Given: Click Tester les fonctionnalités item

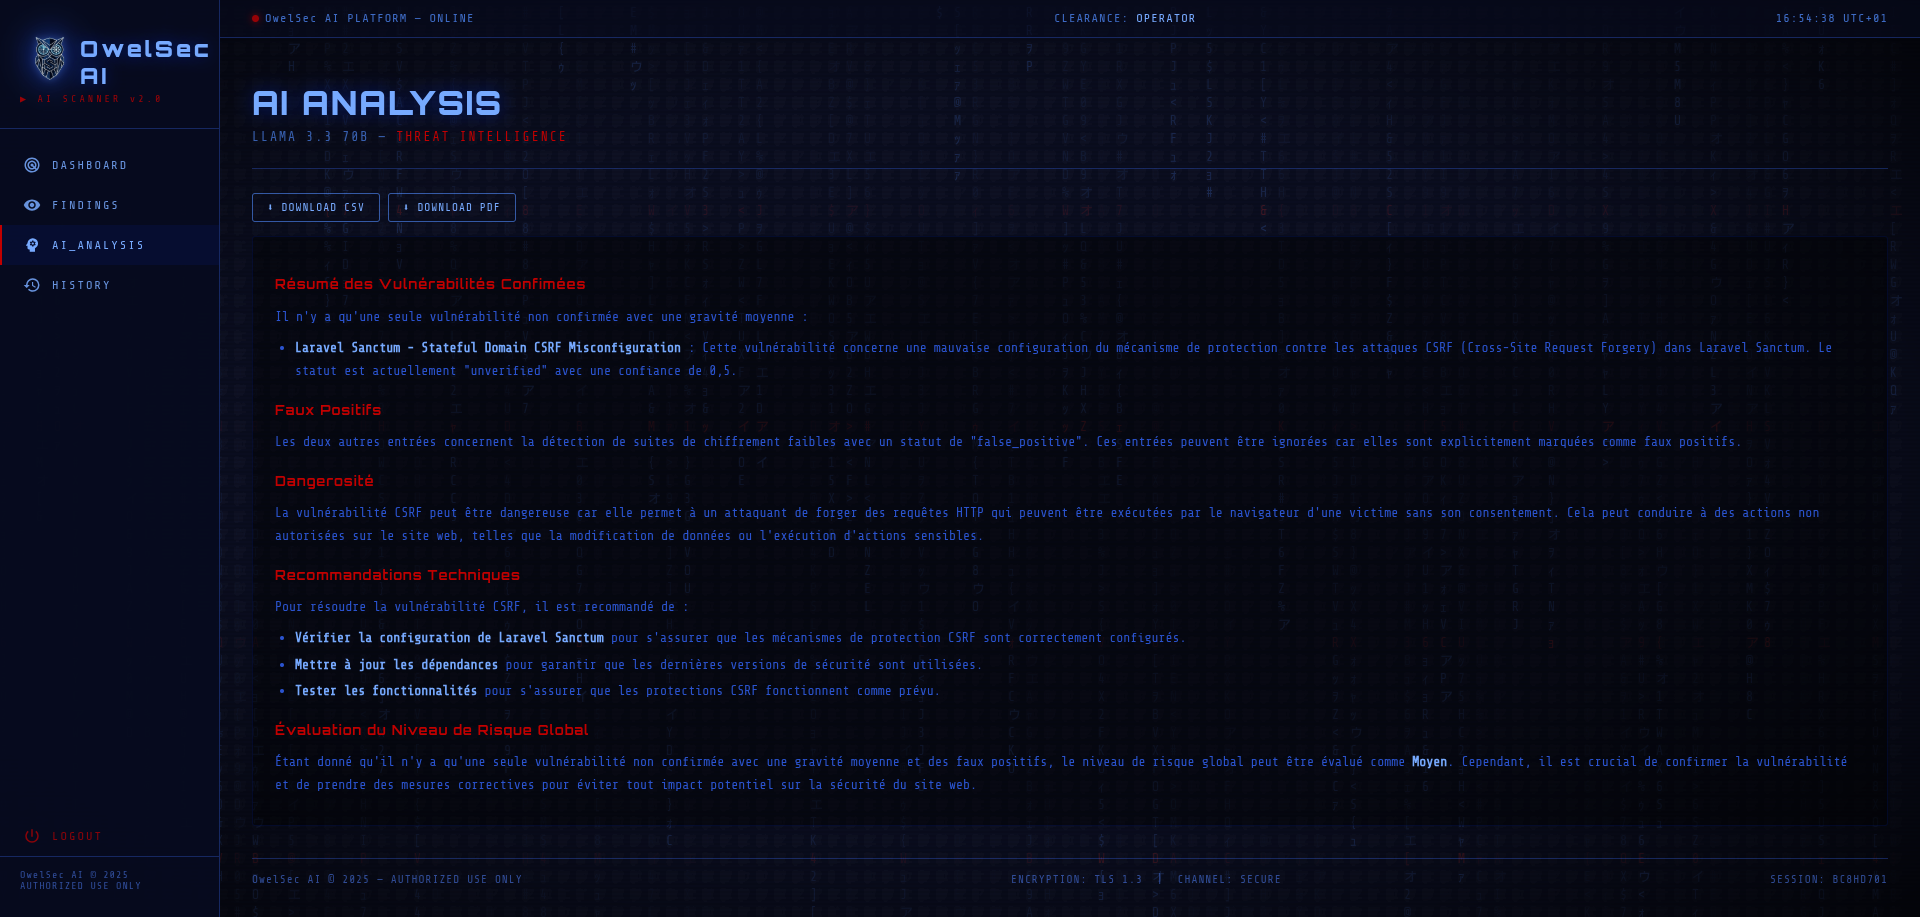Looking at the screenshot, I should [x=386, y=691].
